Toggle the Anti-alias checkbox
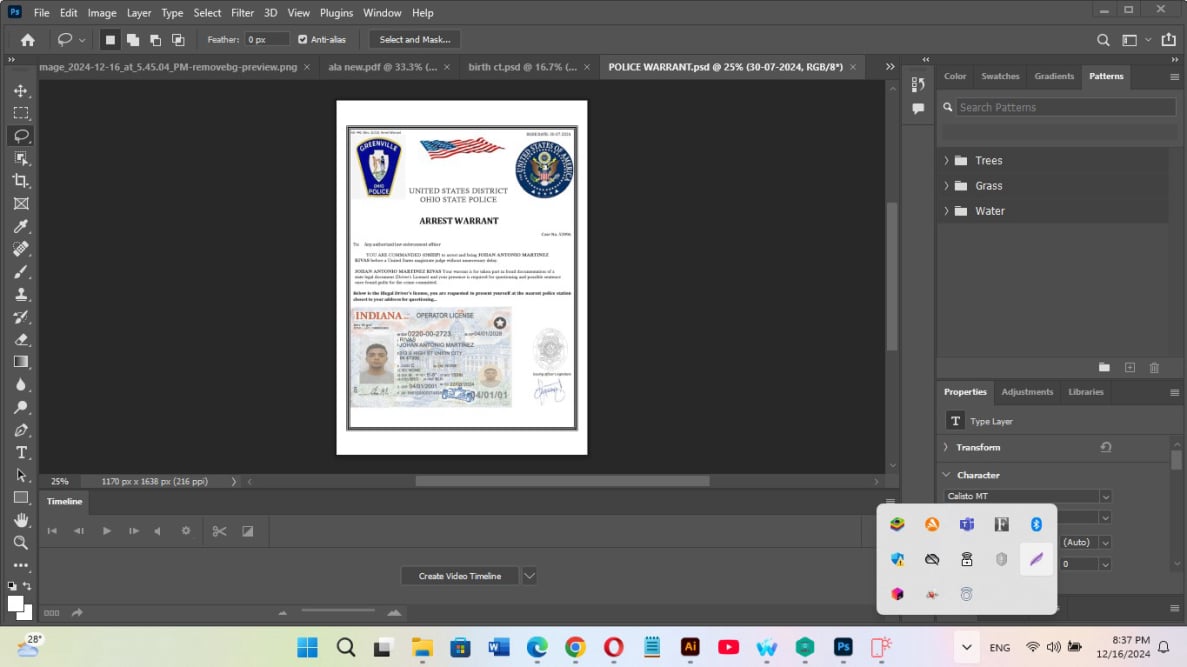Screen dimensions: 1187x667 click(302, 39)
